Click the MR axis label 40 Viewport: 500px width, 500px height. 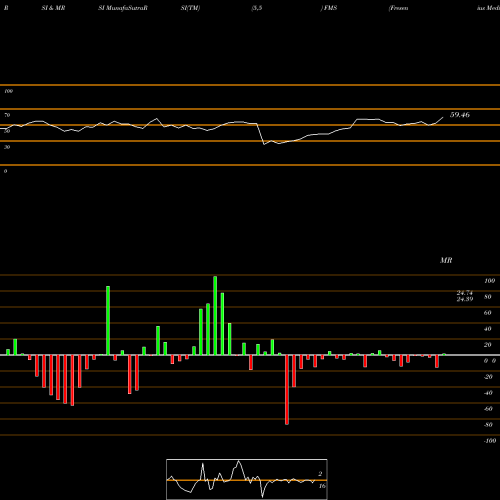point(488,329)
